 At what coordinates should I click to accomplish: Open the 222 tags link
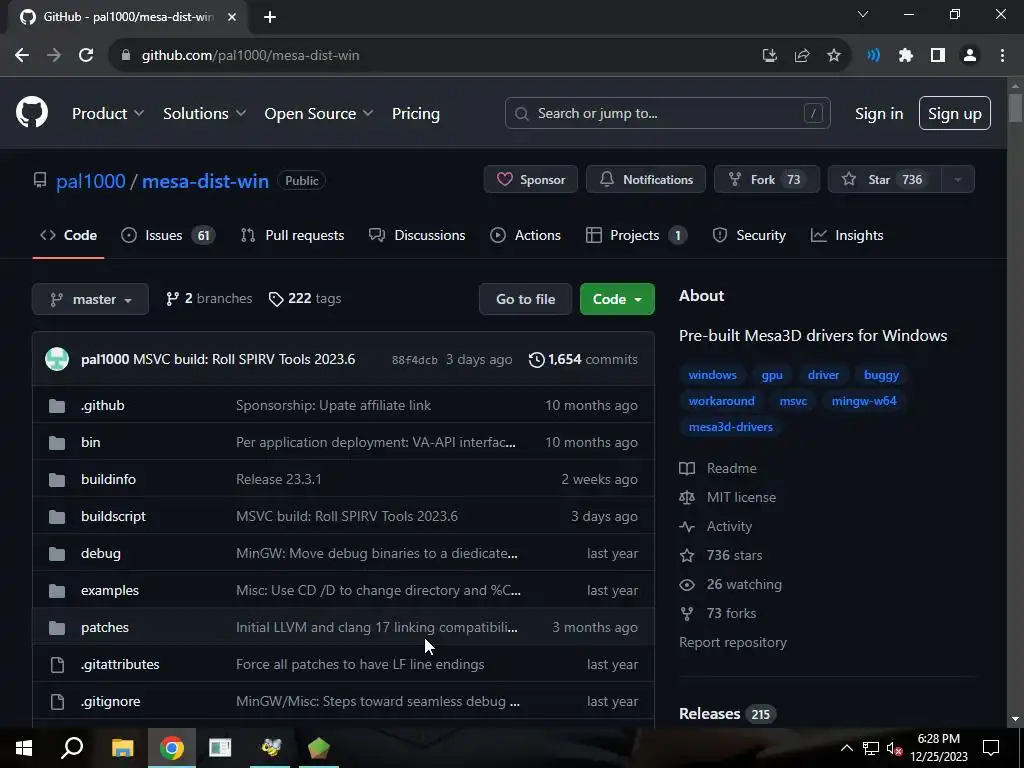tap(305, 298)
